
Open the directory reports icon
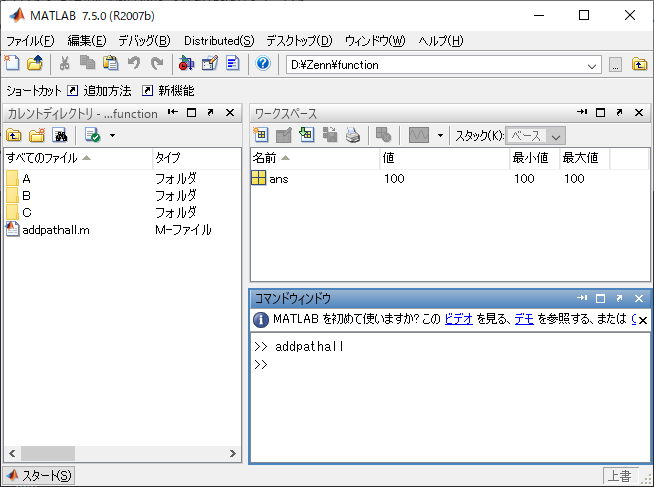[92, 135]
